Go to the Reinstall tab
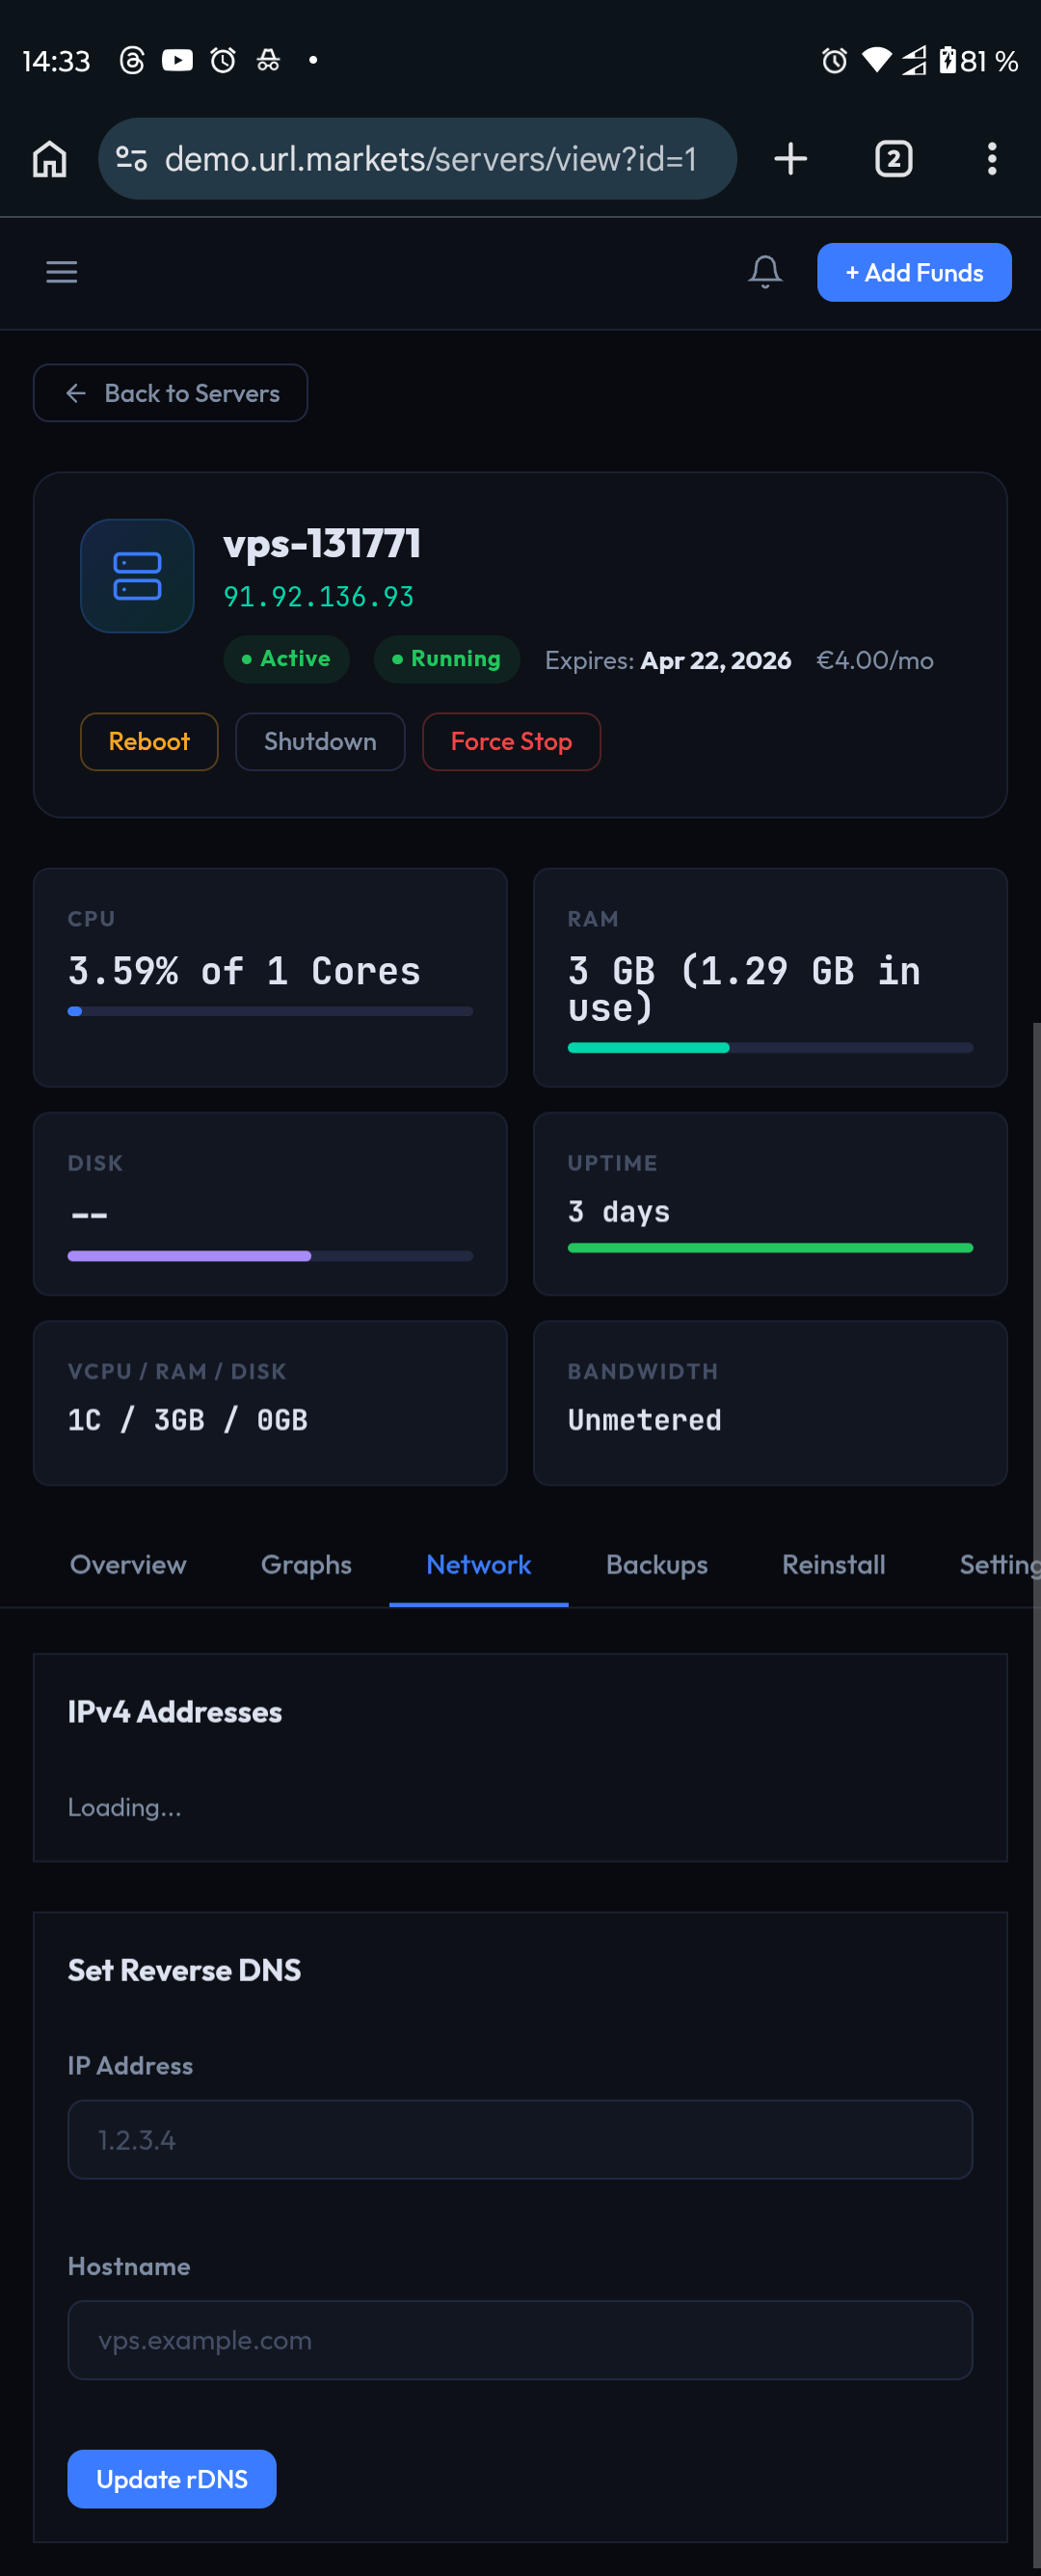 (x=833, y=1565)
